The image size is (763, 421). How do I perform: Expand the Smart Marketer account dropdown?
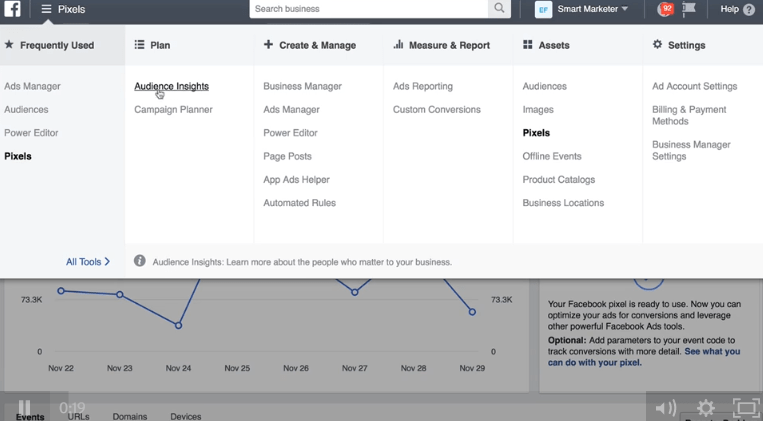(x=625, y=9)
